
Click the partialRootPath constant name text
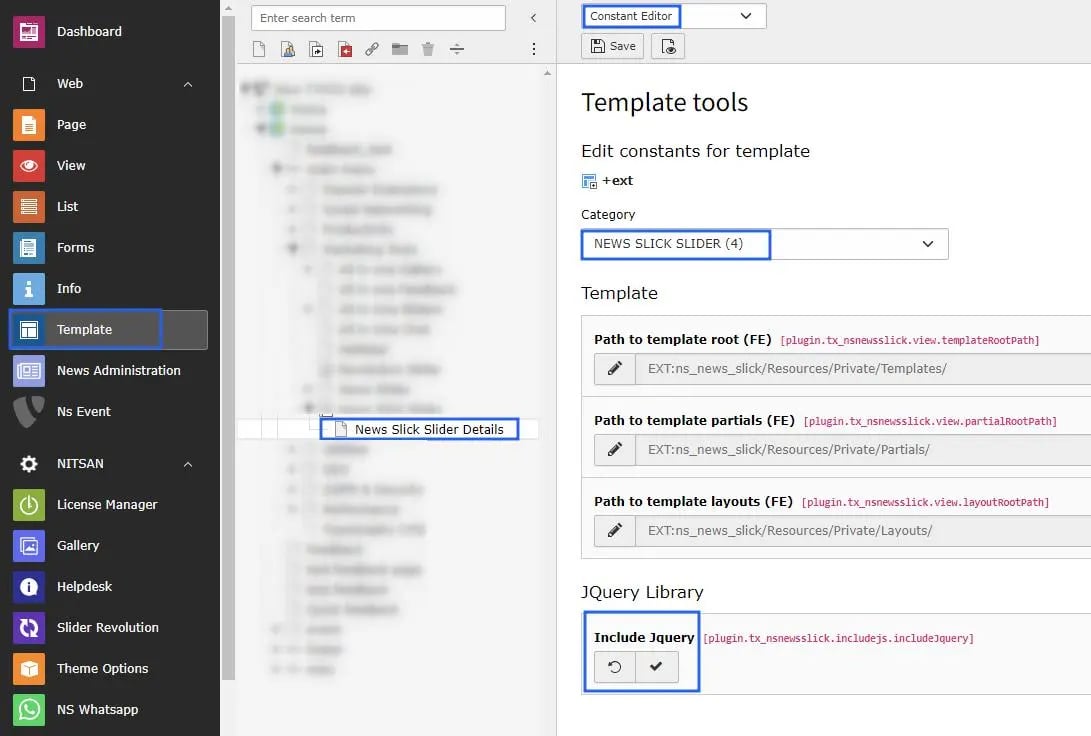pyautogui.click(x=930, y=422)
